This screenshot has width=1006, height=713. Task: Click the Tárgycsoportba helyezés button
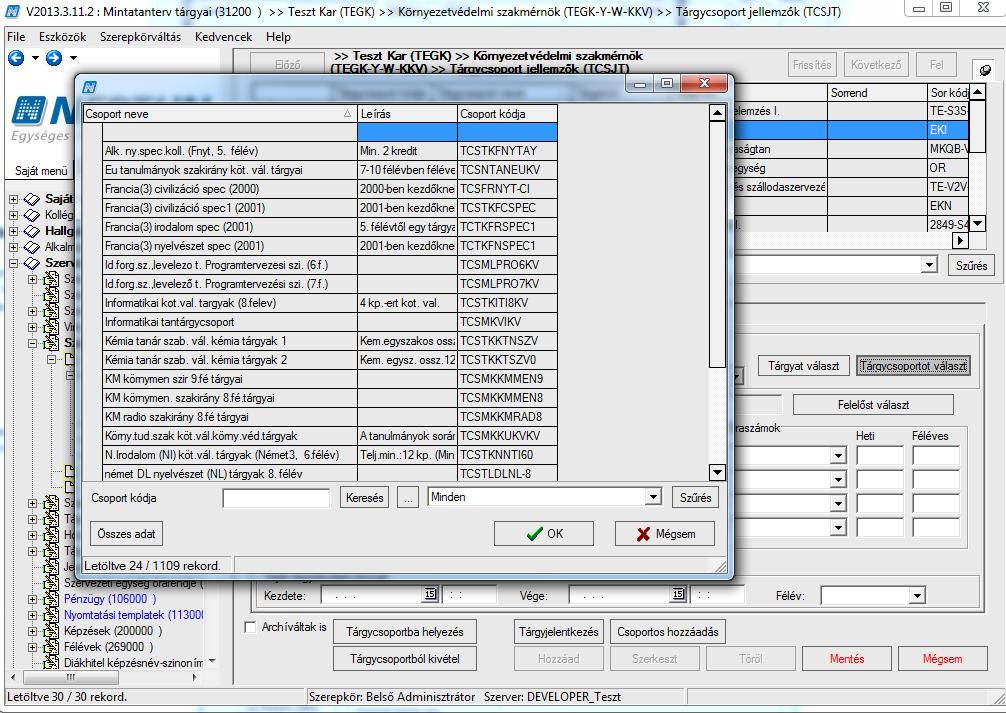(x=405, y=632)
